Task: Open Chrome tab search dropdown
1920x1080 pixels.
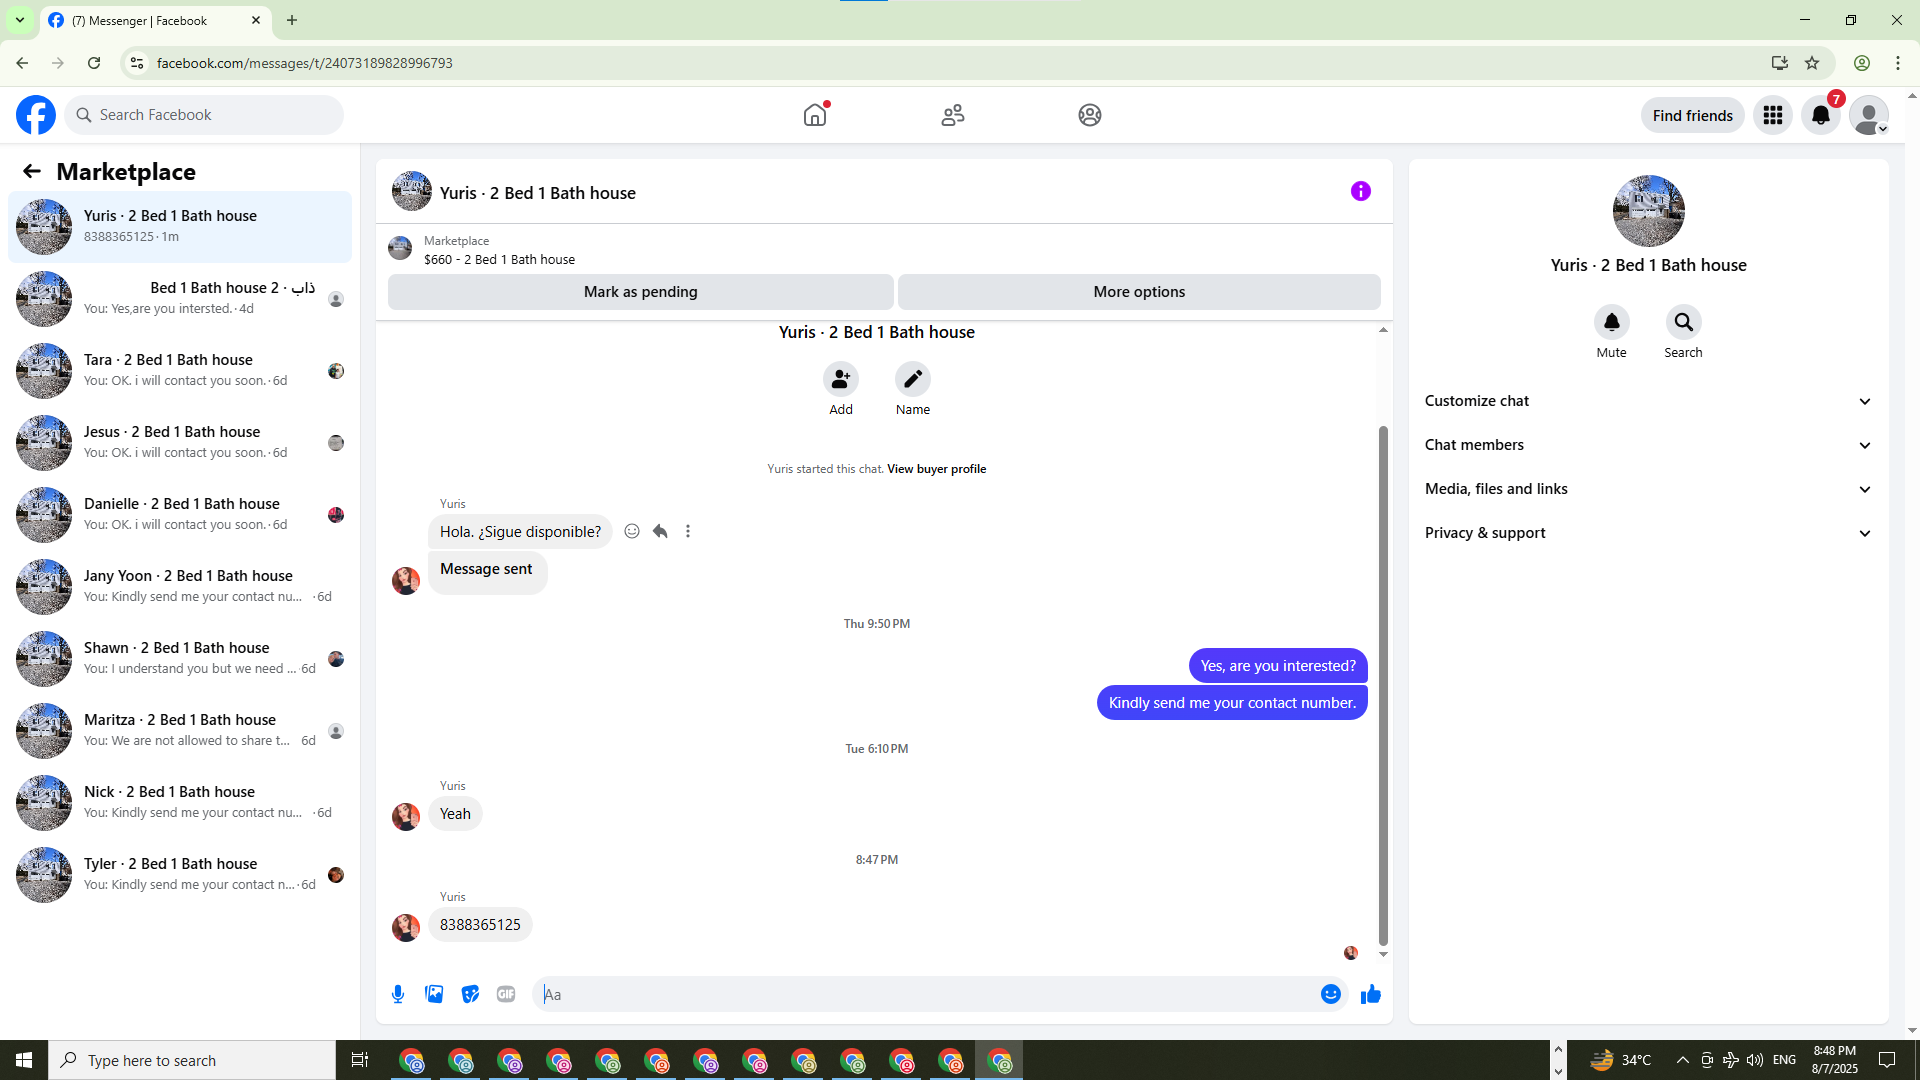Action: (x=20, y=20)
